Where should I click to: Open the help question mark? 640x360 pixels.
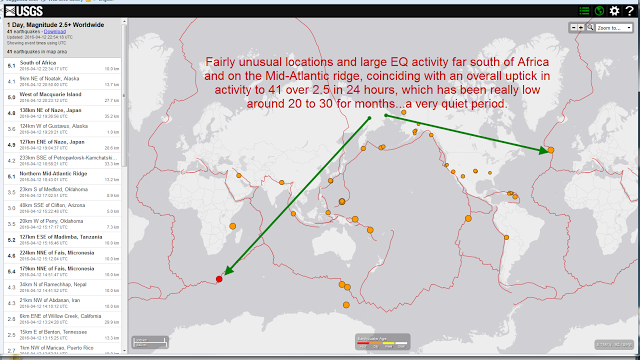tap(629, 11)
